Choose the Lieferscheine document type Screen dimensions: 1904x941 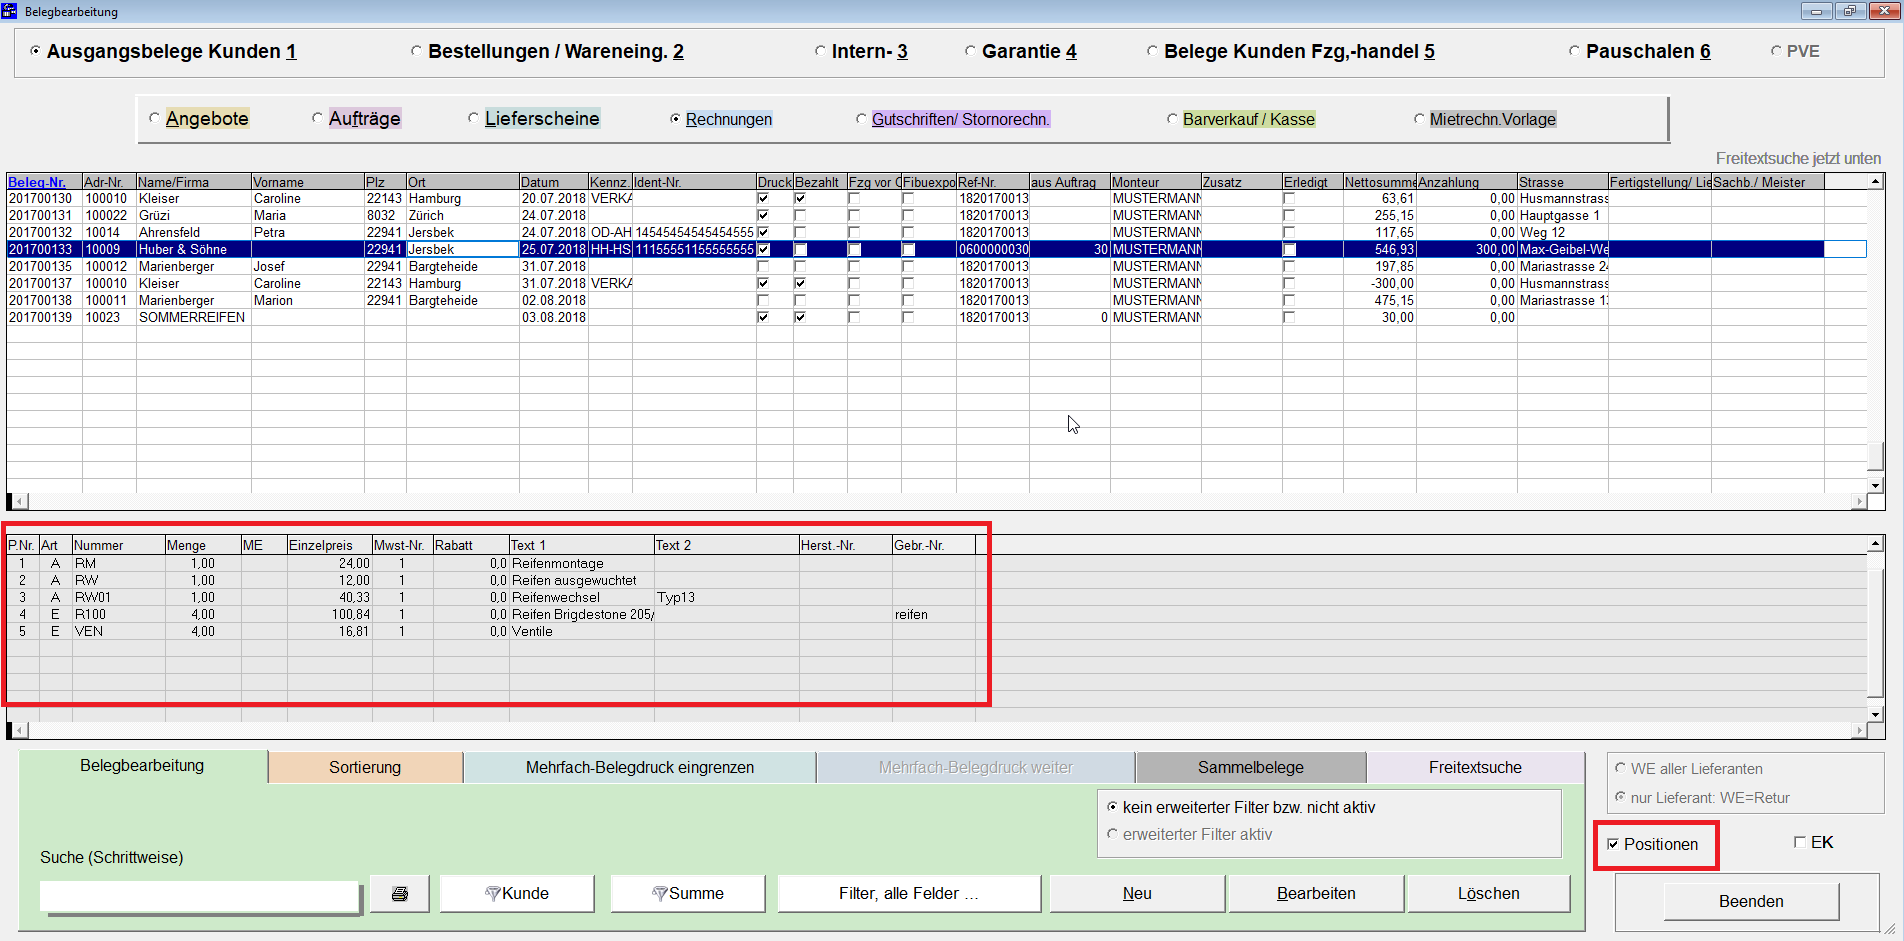534,118
